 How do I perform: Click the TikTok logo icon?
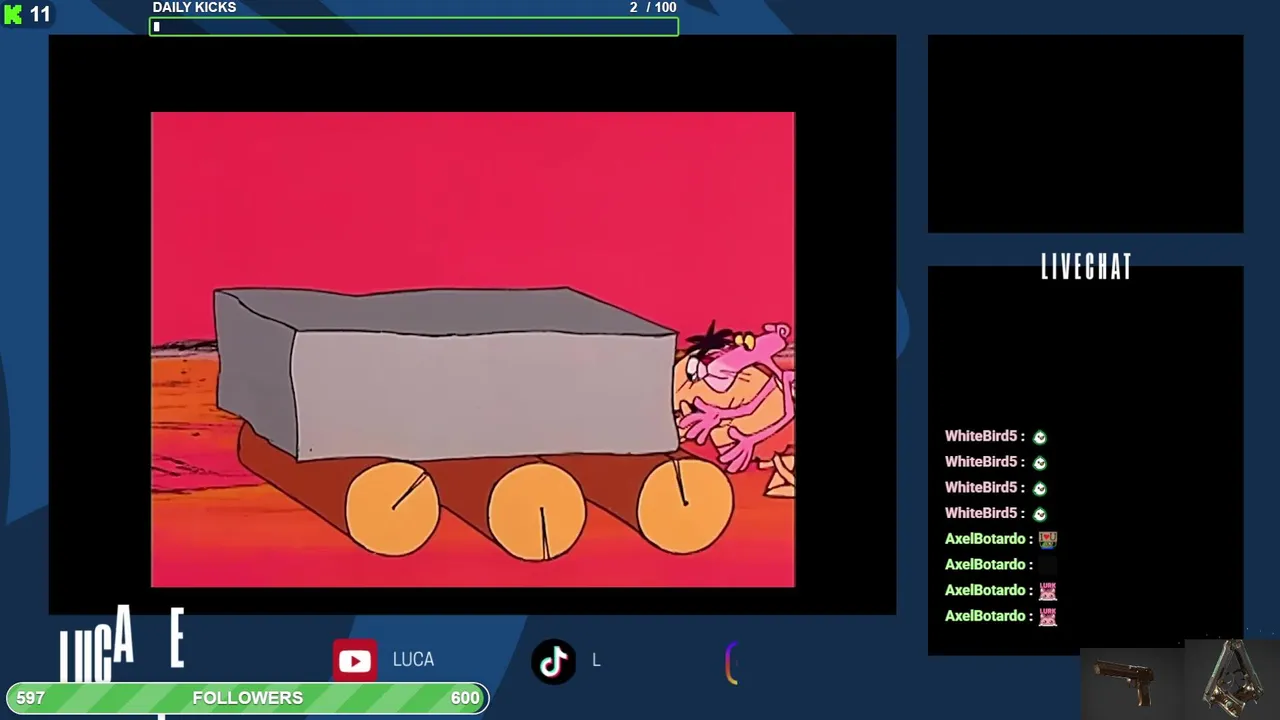click(554, 661)
